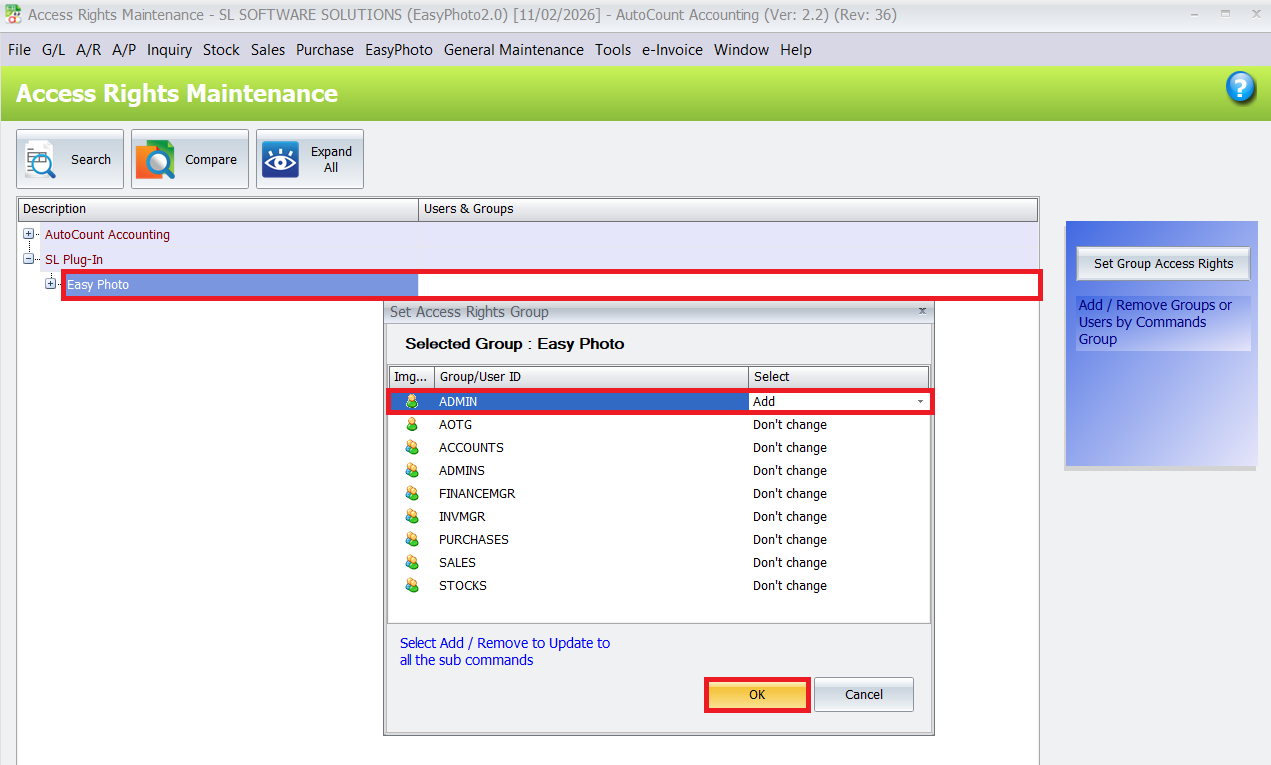Click the Expand All eye icon
The width and height of the screenshot is (1271, 765).
click(x=280, y=160)
